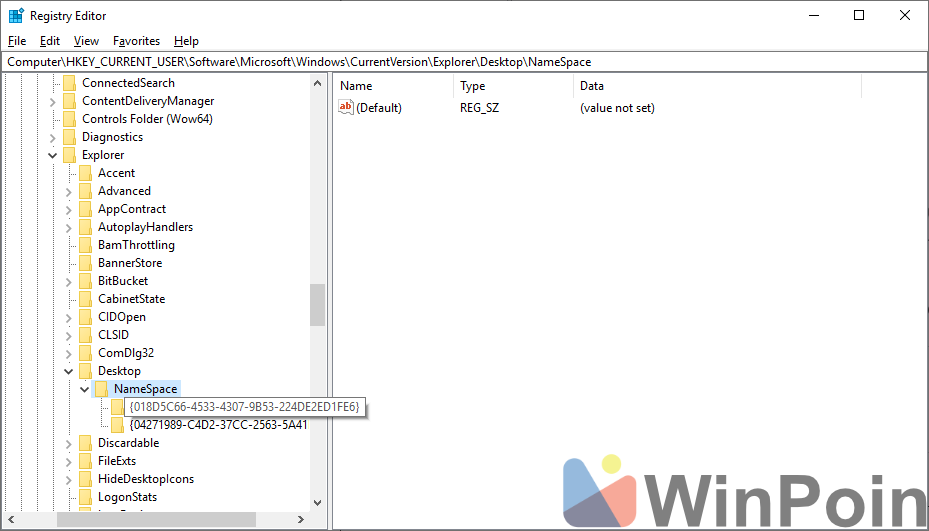The width and height of the screenshot is (929, 531).
Task: Select the {018D5C66-4533-4307-9B53-224DE2ED1FE6} key
Action: [245, 407]
